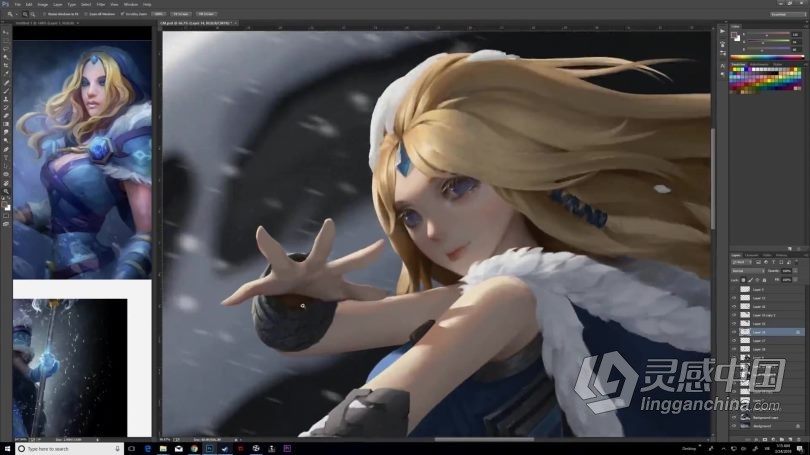Select the Path Selection tool
810x455 pixels.
tap(6, 166)
